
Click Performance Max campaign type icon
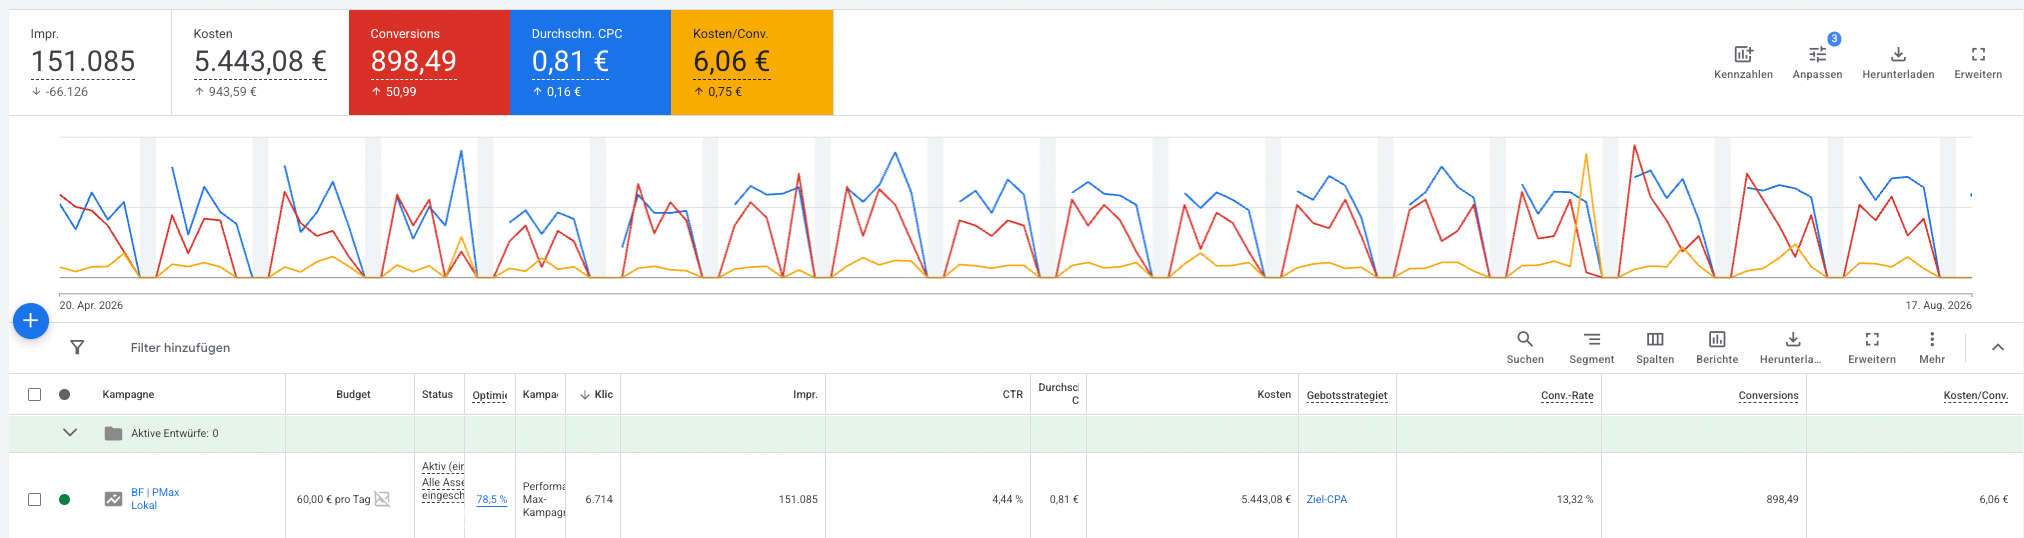(x=114, y=499)
